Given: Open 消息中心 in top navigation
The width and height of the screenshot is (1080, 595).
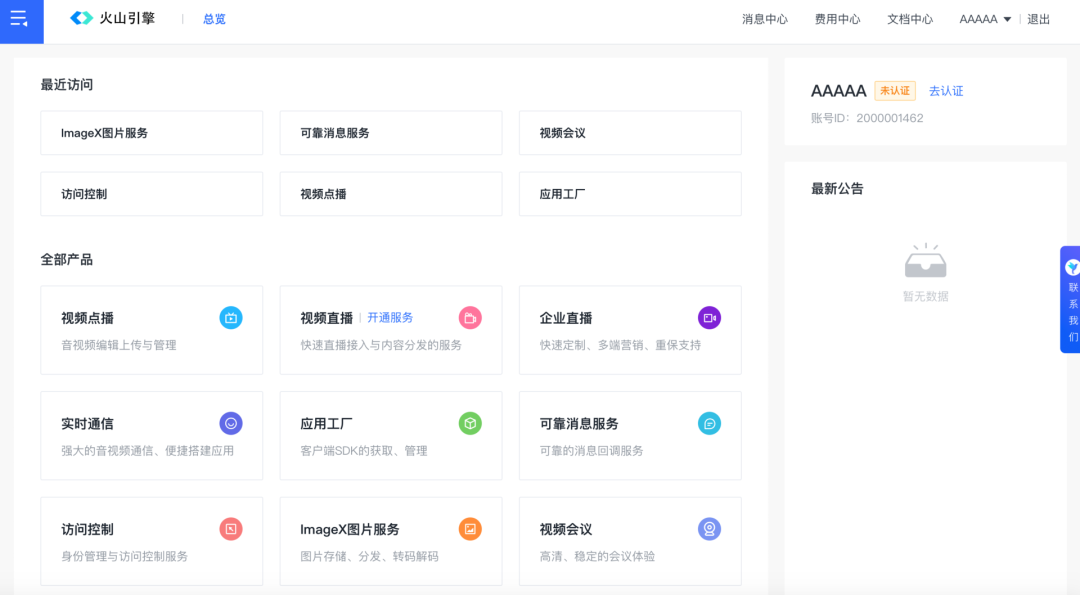Looking at the screenshot, I should pos(764,19).
